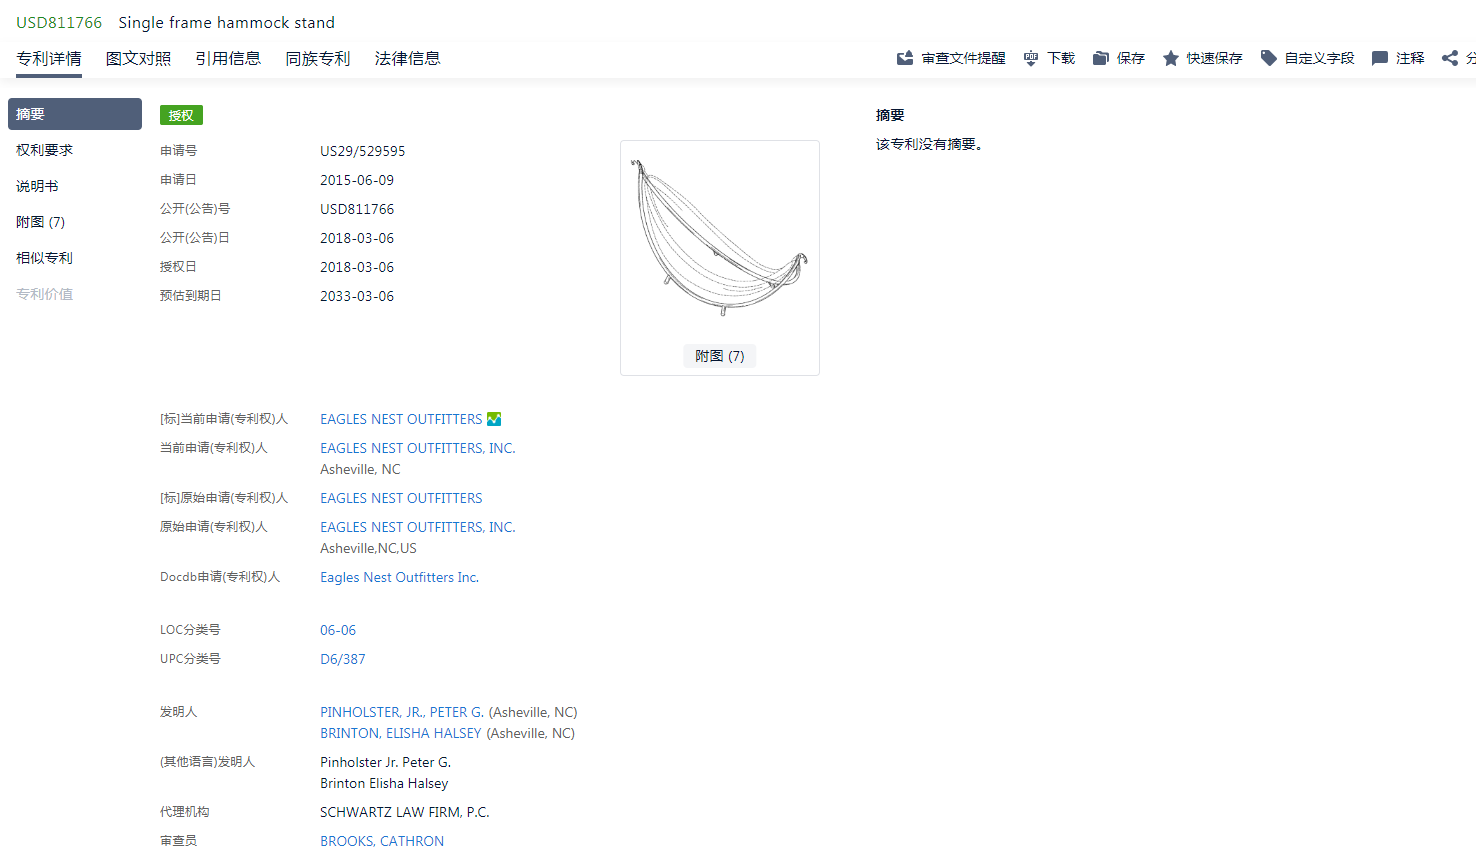1476x852 pixels.
Task: Click the annotation comment icon
Action: click(1380, 58)
